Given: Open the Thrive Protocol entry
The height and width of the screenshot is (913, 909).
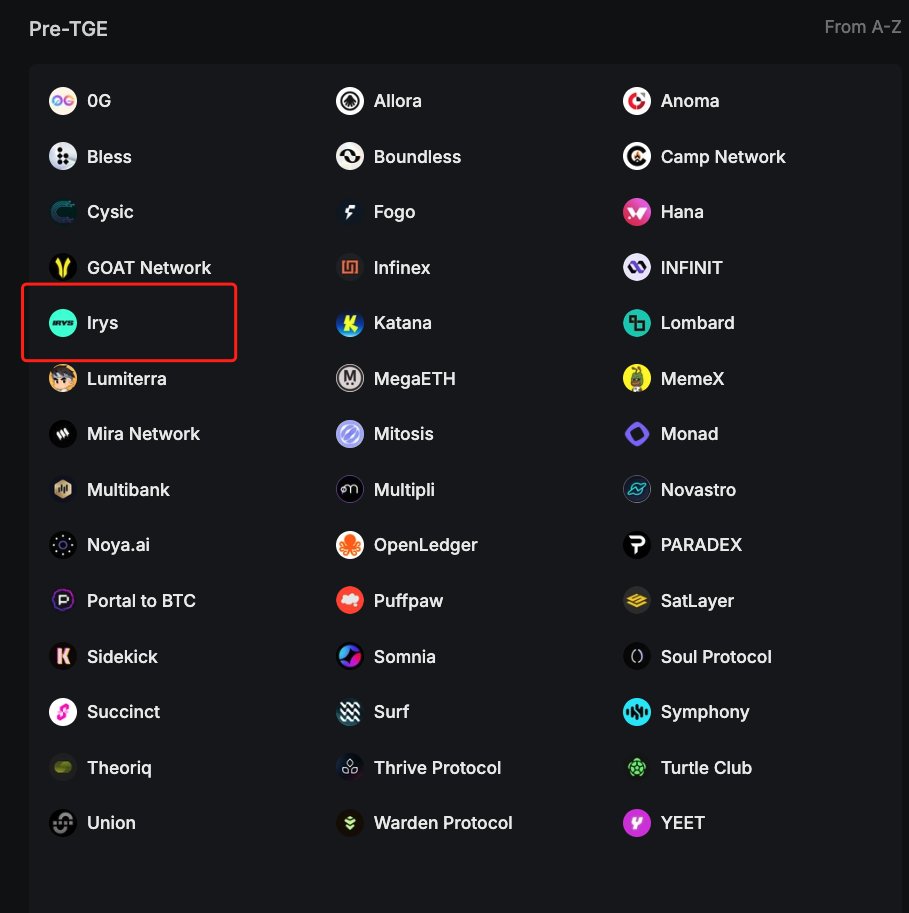Looking at the screenshot, I should tap(418, 767).
